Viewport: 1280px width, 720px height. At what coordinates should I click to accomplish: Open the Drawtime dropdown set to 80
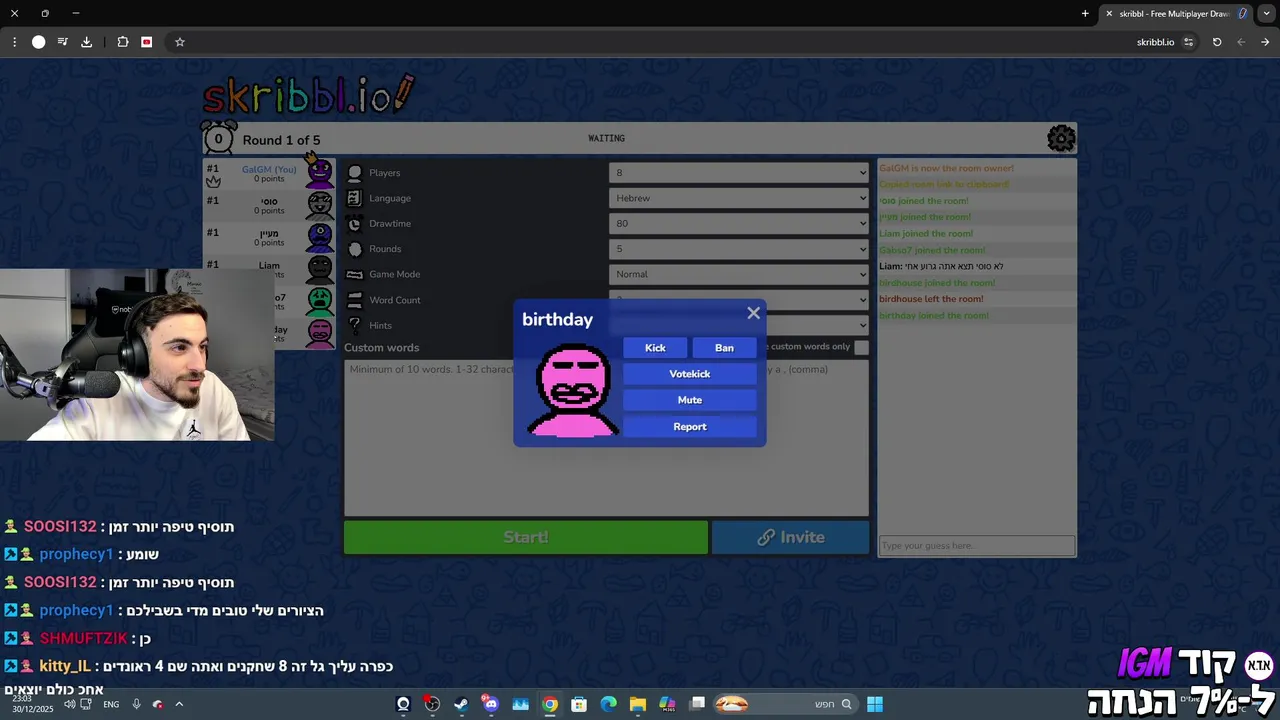[739, 224]
